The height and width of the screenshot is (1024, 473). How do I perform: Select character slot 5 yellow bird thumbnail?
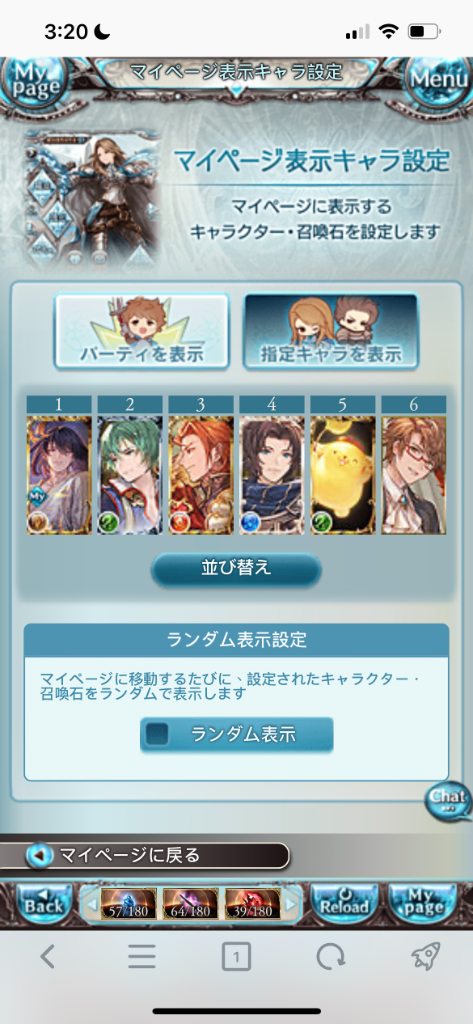coord(342,475)
